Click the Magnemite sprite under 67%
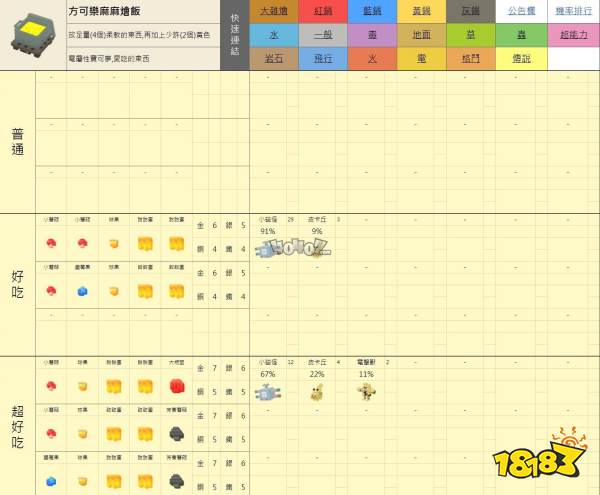 268,393
